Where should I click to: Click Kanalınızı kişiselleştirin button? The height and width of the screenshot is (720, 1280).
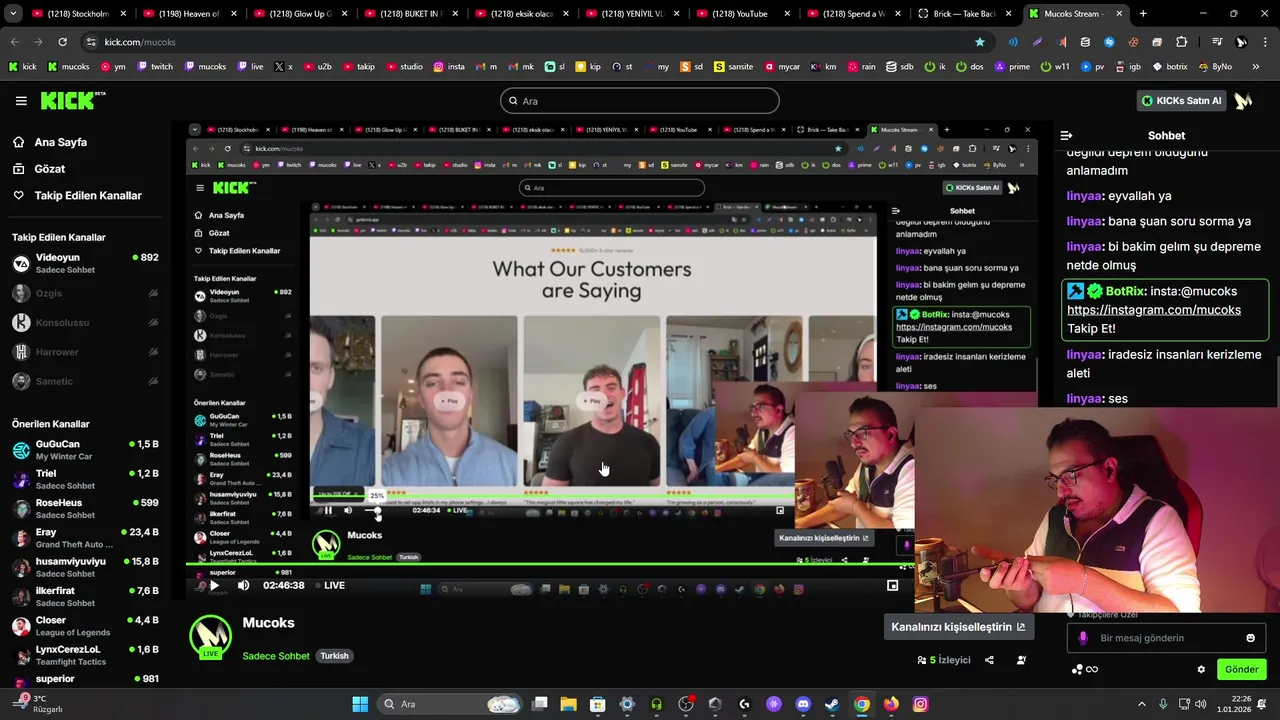(958, 627)
